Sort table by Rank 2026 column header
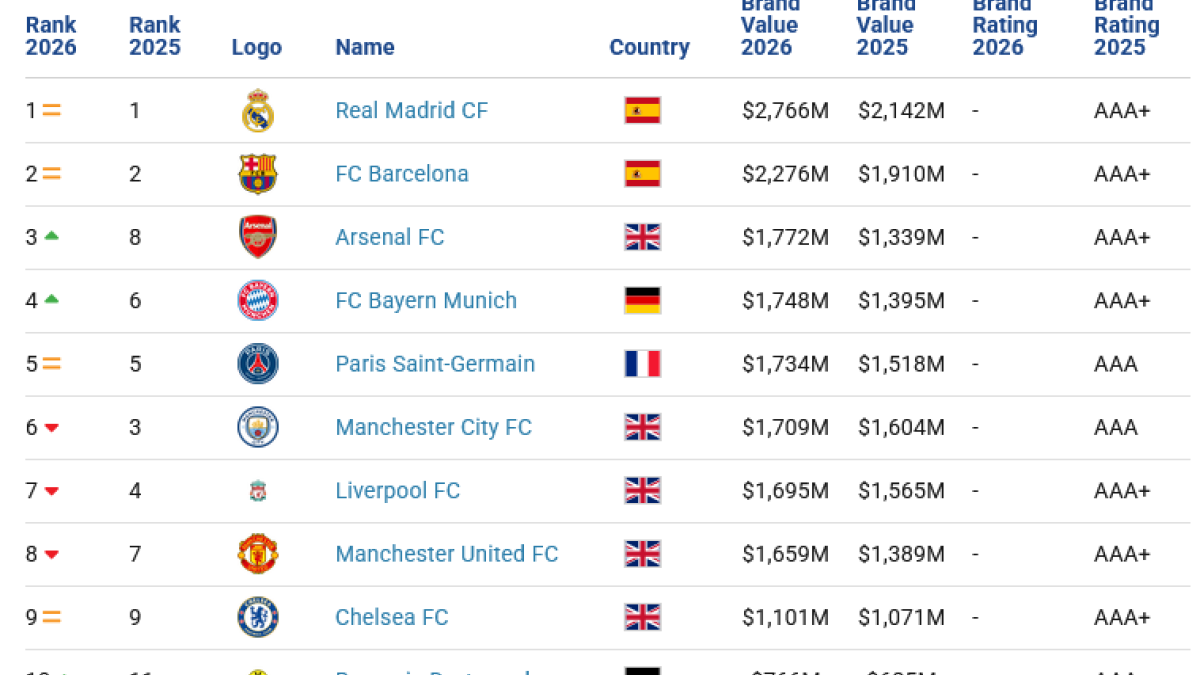Screen dimensions: 1200x675 pyautogui.click(x=51, y=36)
